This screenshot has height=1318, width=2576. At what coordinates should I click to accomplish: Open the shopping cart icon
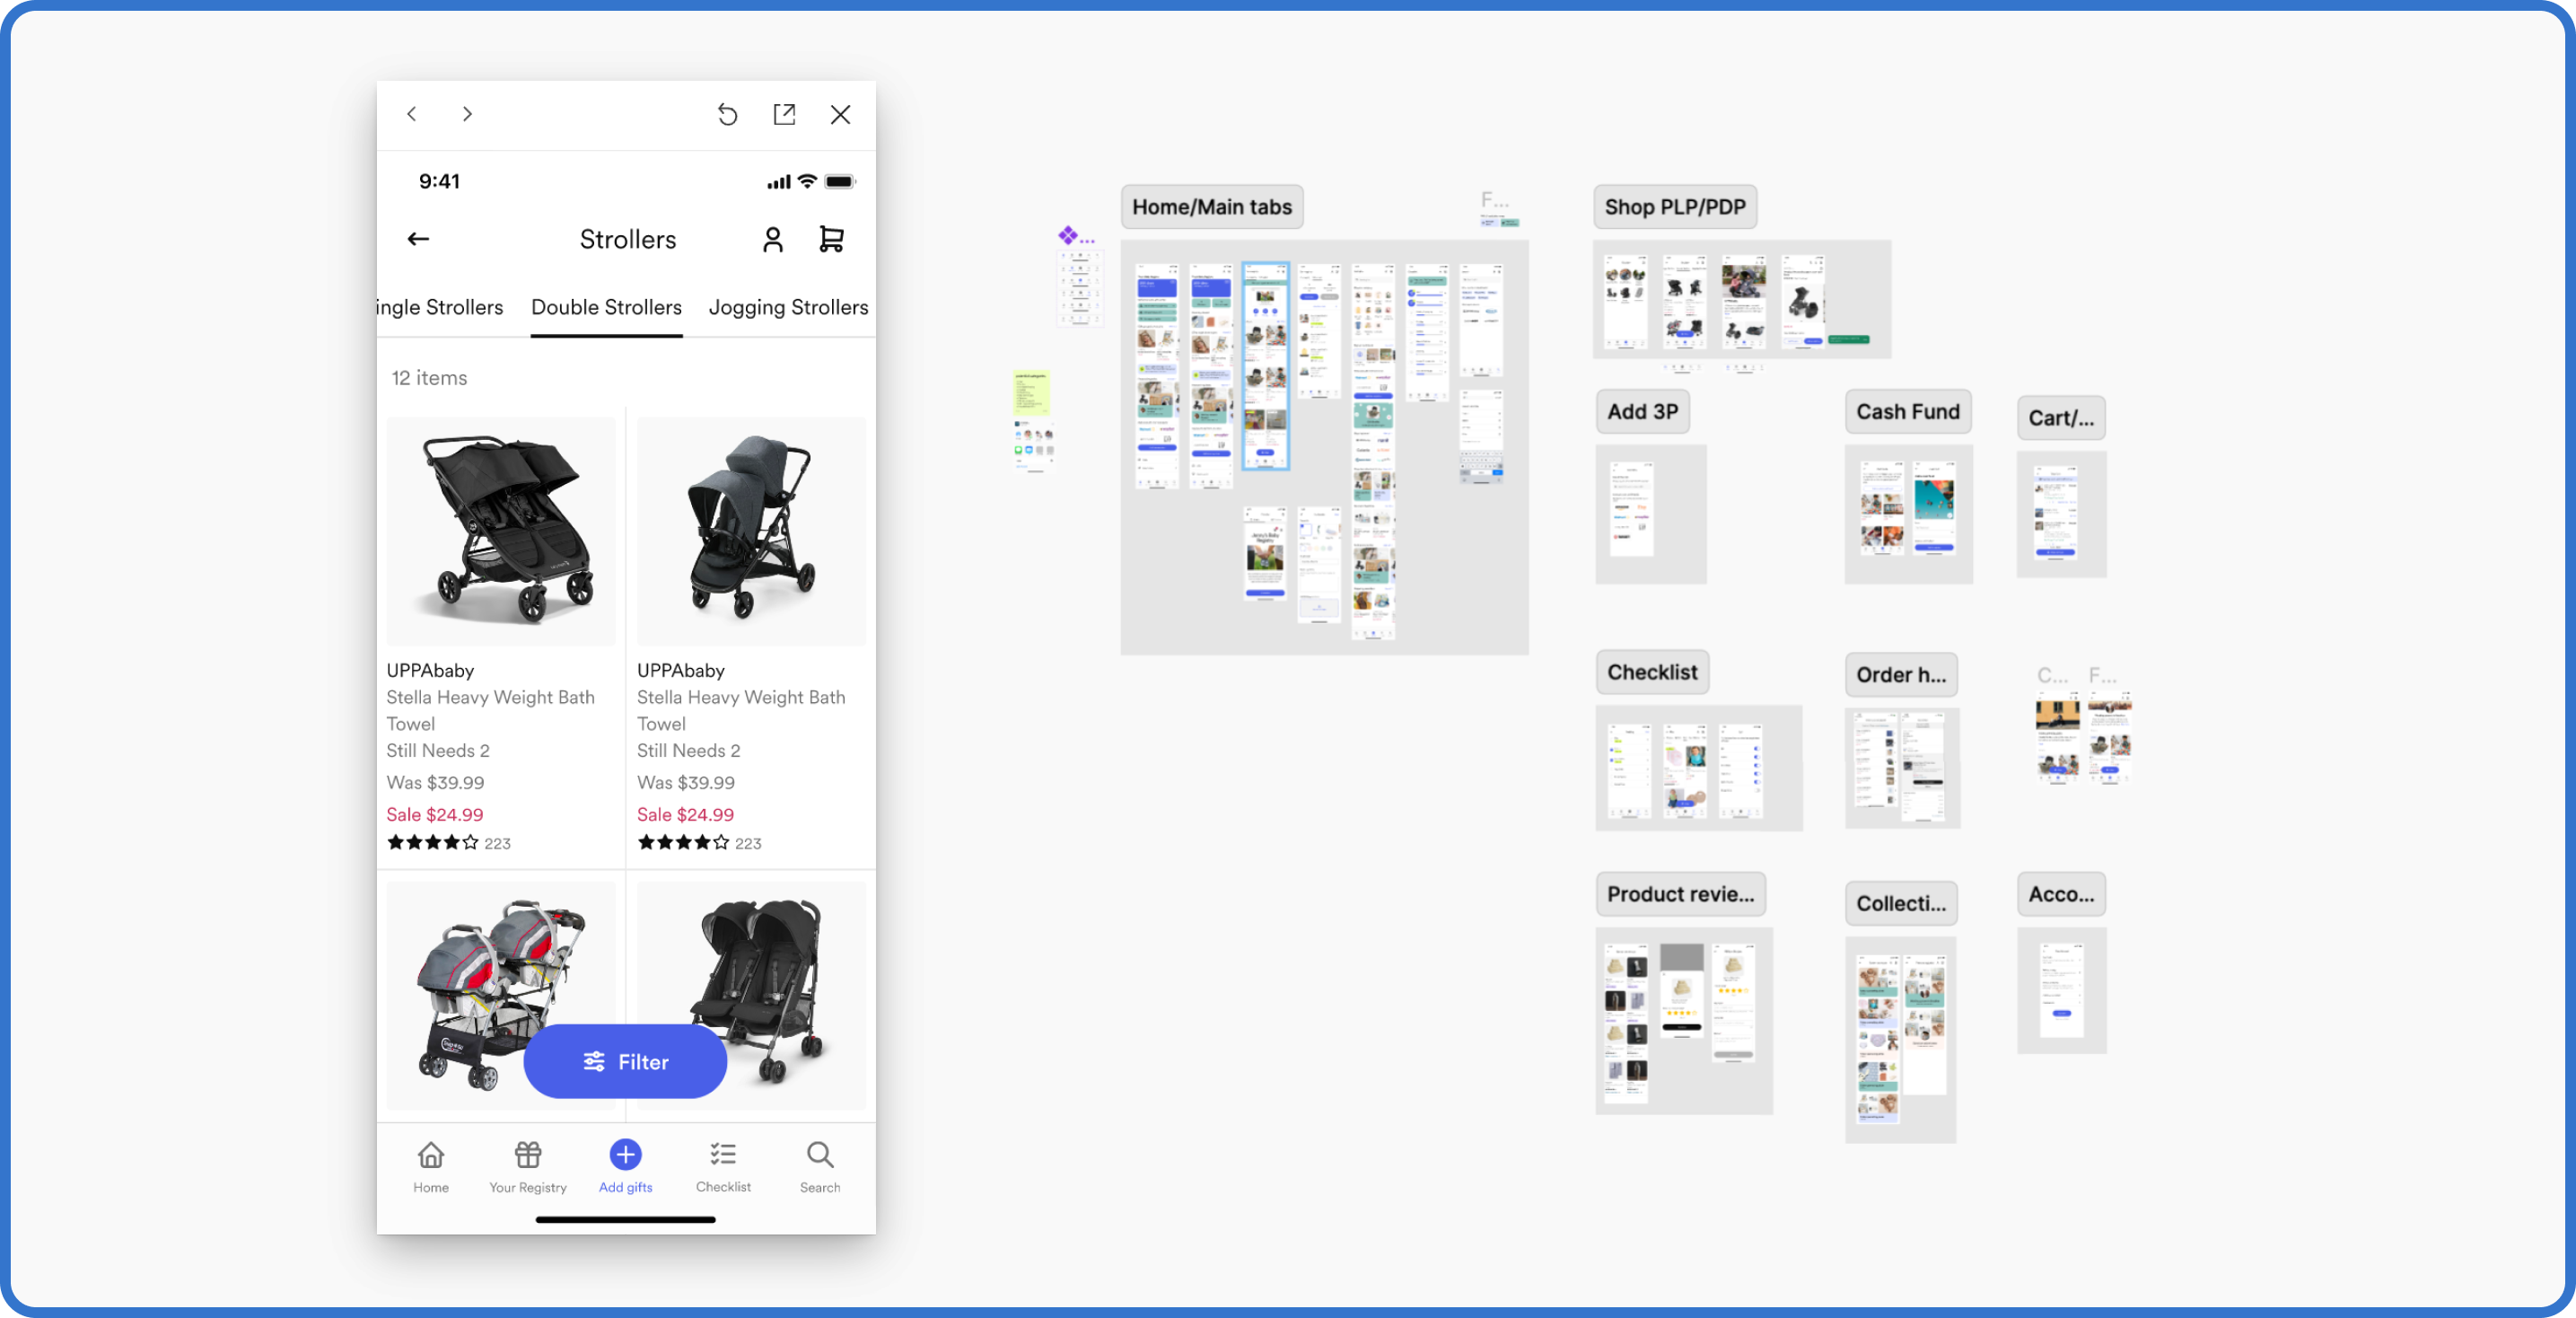[x=831, y=239]
